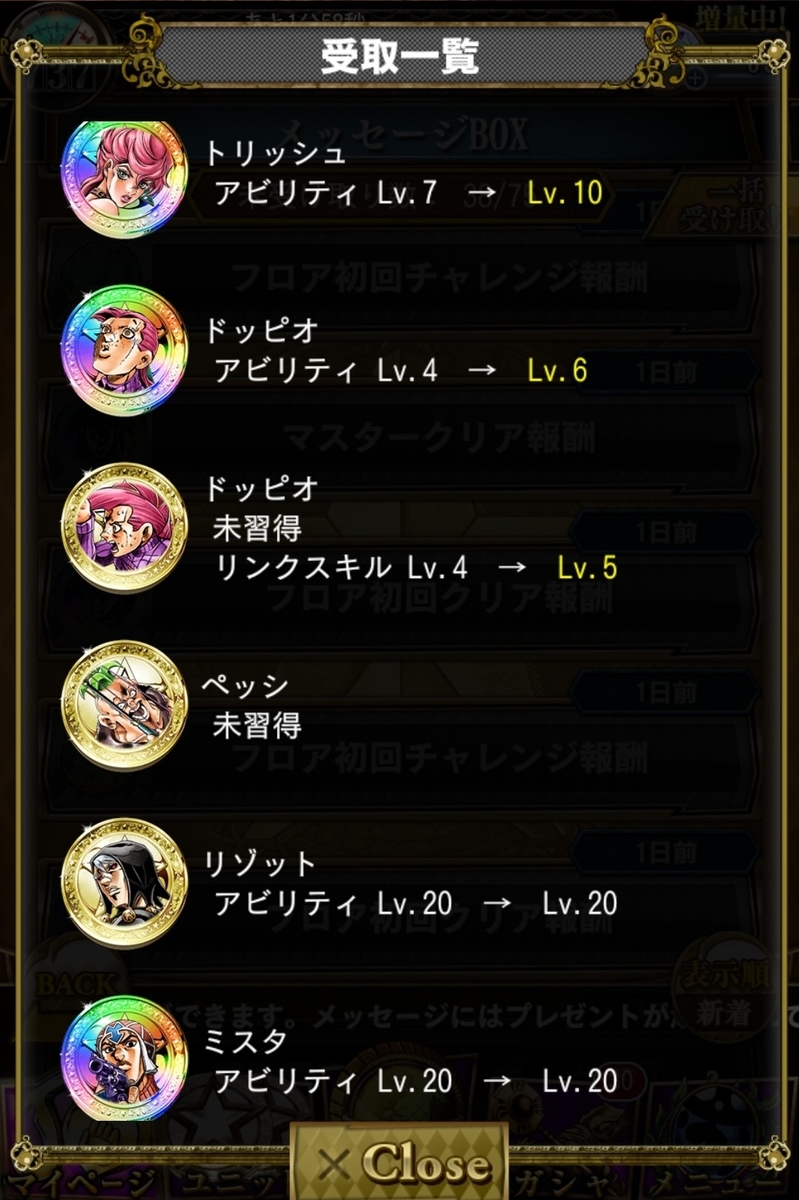Image resolution: width=799 pixels, height=1200 pixels.
Task: Tap Doppio's gold medal icon
Action: [125, 530]
